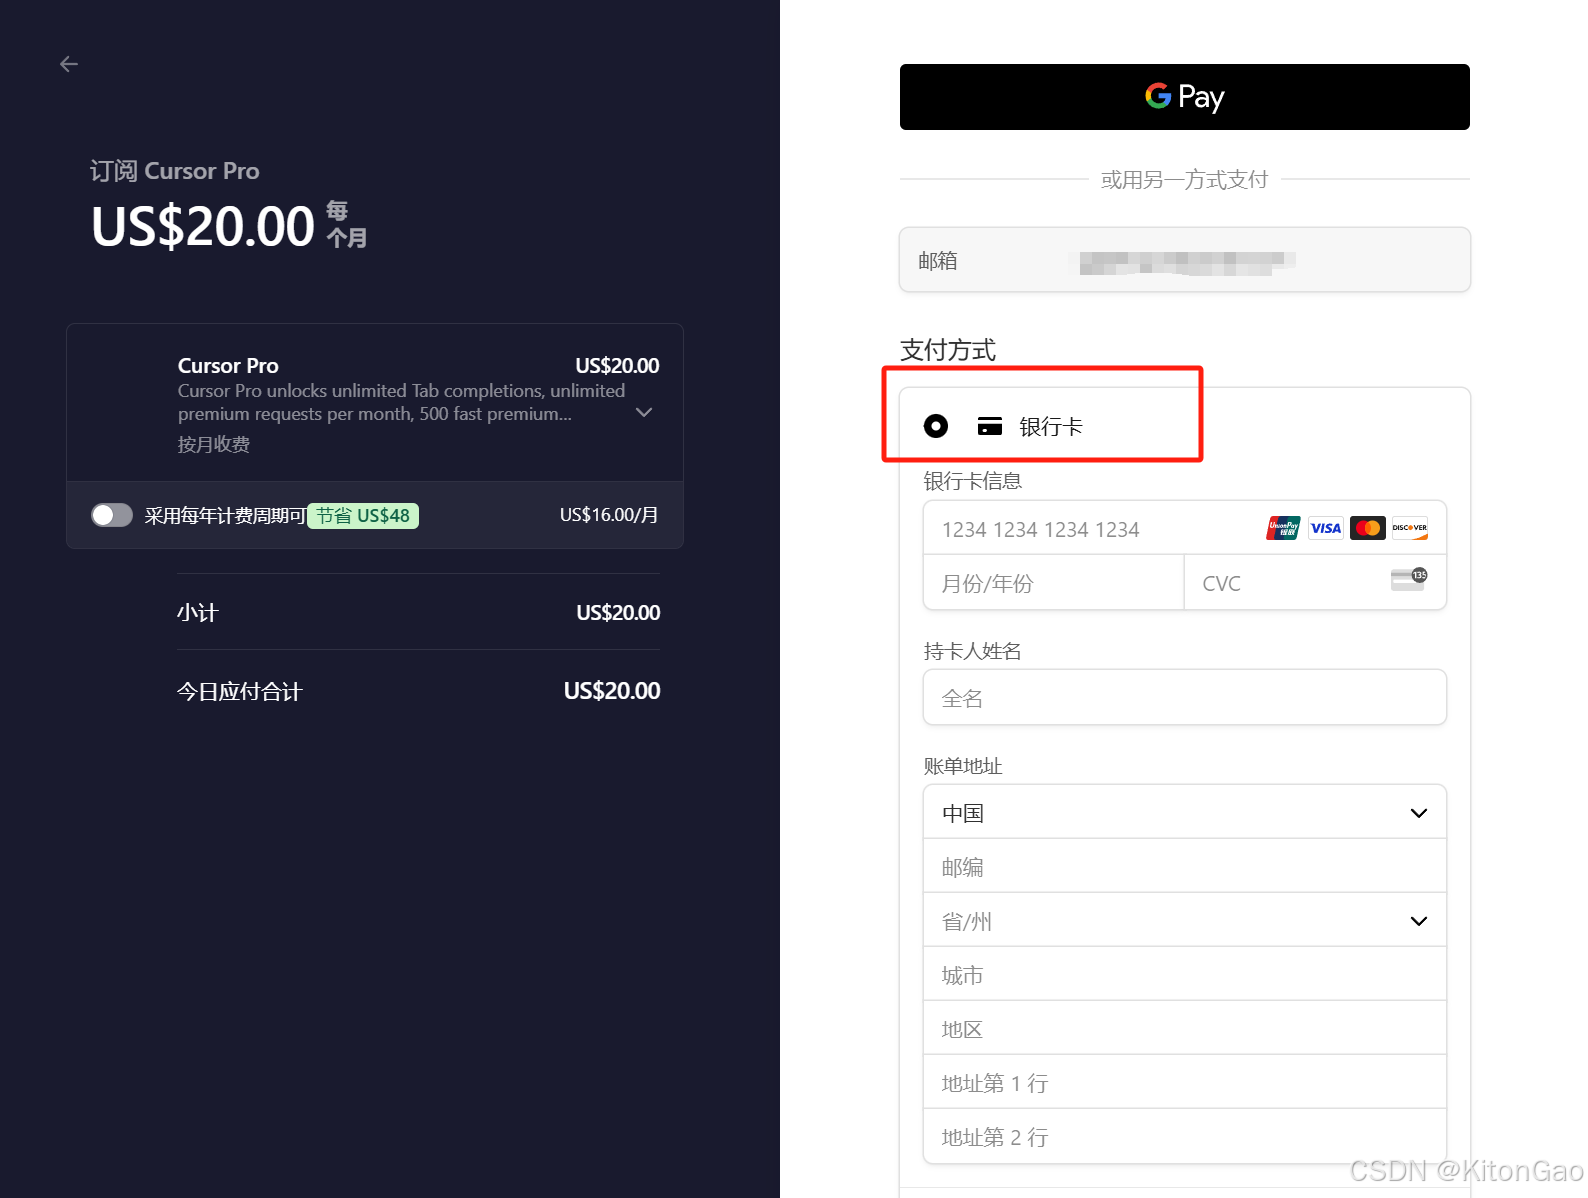Screen dimensions: 1588x1198
Task: Click the 采用每年计费周期可 label
Action: (x=225, y=516)
